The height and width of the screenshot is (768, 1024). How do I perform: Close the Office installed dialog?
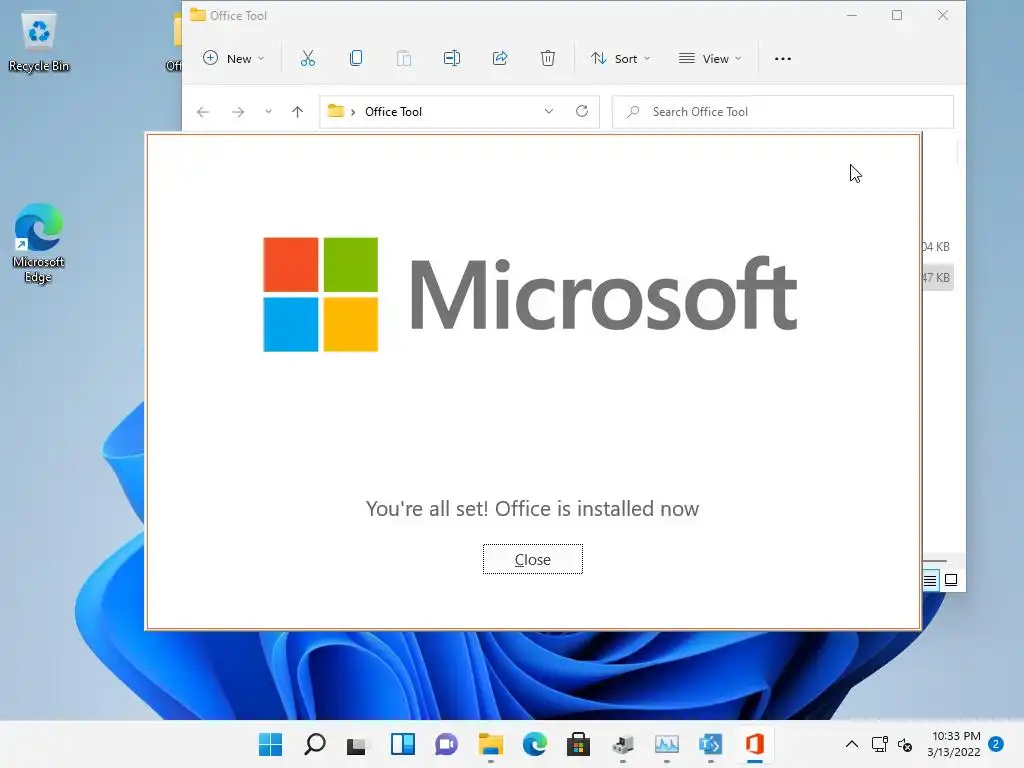pyautogui.click(x=532, y=559)
